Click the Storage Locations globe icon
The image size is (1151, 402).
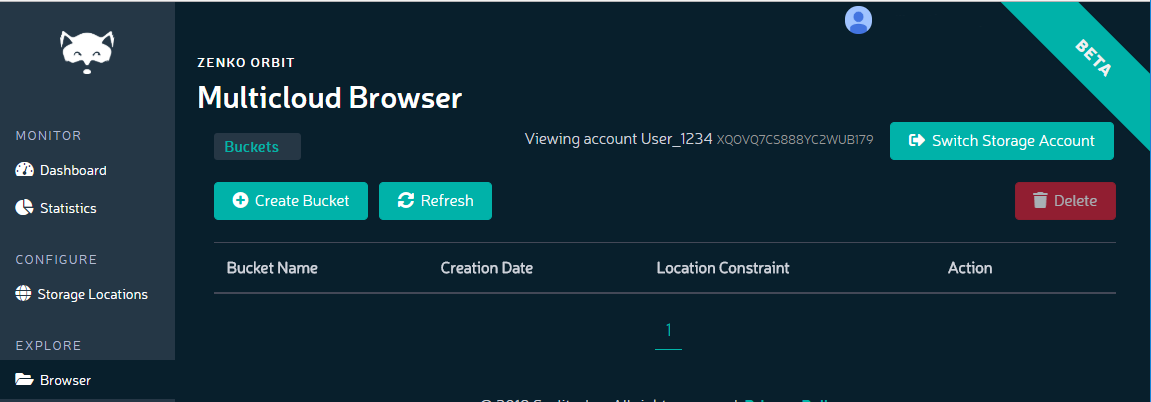tap(23, 293)
